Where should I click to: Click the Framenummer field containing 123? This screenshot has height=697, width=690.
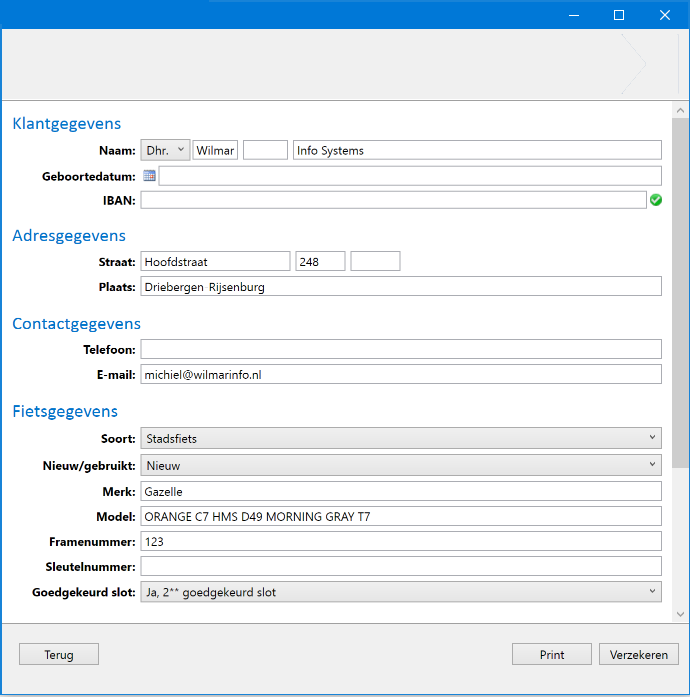tap(401, 541)
